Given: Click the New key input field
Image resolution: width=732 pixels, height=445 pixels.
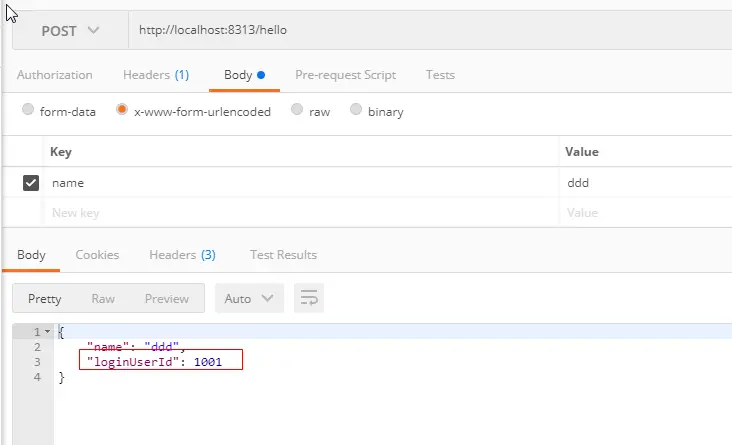Looking at the screenshot, I should pyautogui.click(x=301, y=213).
